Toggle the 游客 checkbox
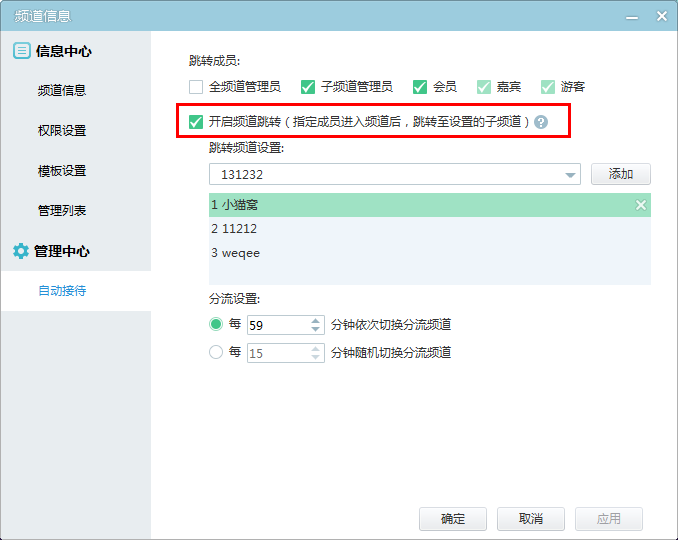 point(548,87)
